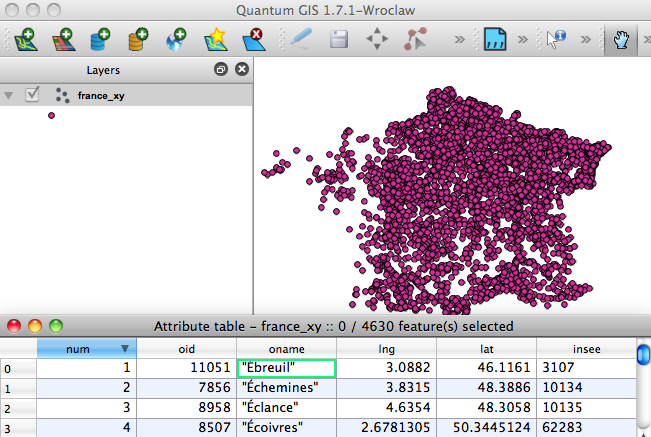Select attribute table row 2 header
651x437 pixels.
pos(18,408)
